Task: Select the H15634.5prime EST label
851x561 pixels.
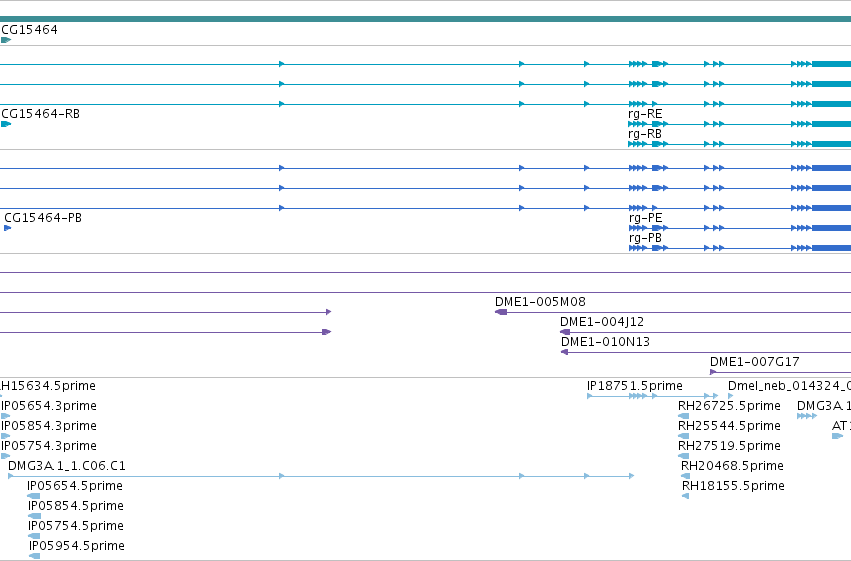Action: tap(48, 386)
